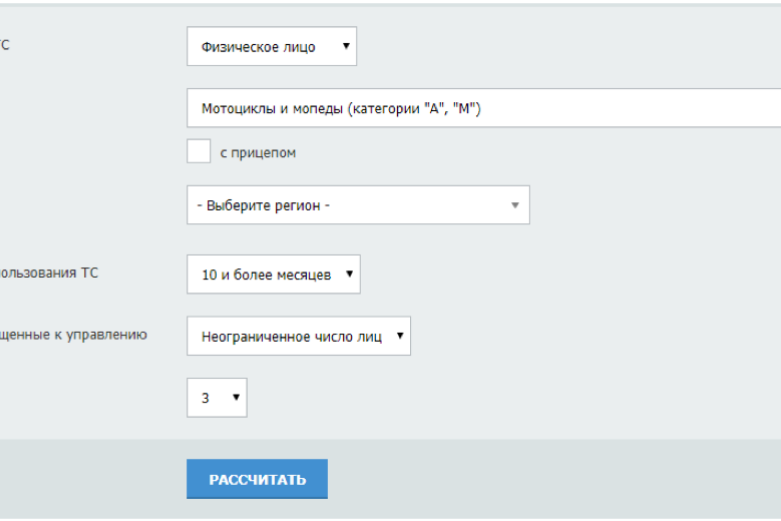Click the arrow next to the '3' value
Image resolution: width=781 pixels, height=521 pixels.
[x=236, y=397]
